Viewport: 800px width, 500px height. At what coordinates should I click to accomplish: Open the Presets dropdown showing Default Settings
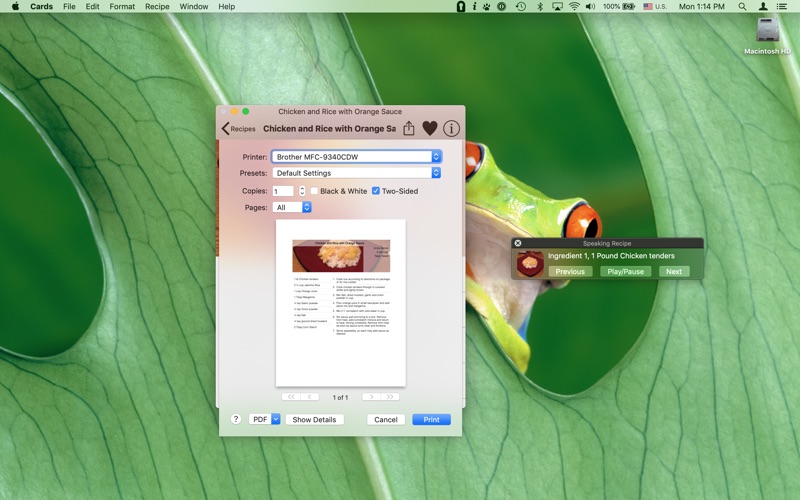pyautogui.click(x=357, y=173)
